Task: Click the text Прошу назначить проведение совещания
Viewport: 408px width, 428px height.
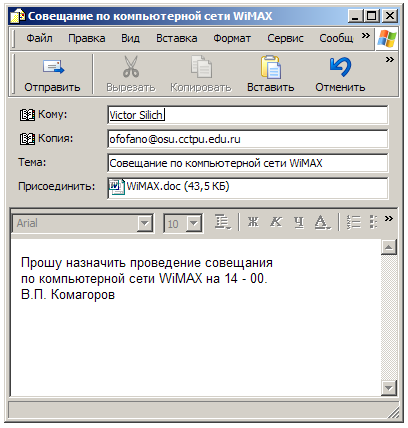Action: click(147, 263)
